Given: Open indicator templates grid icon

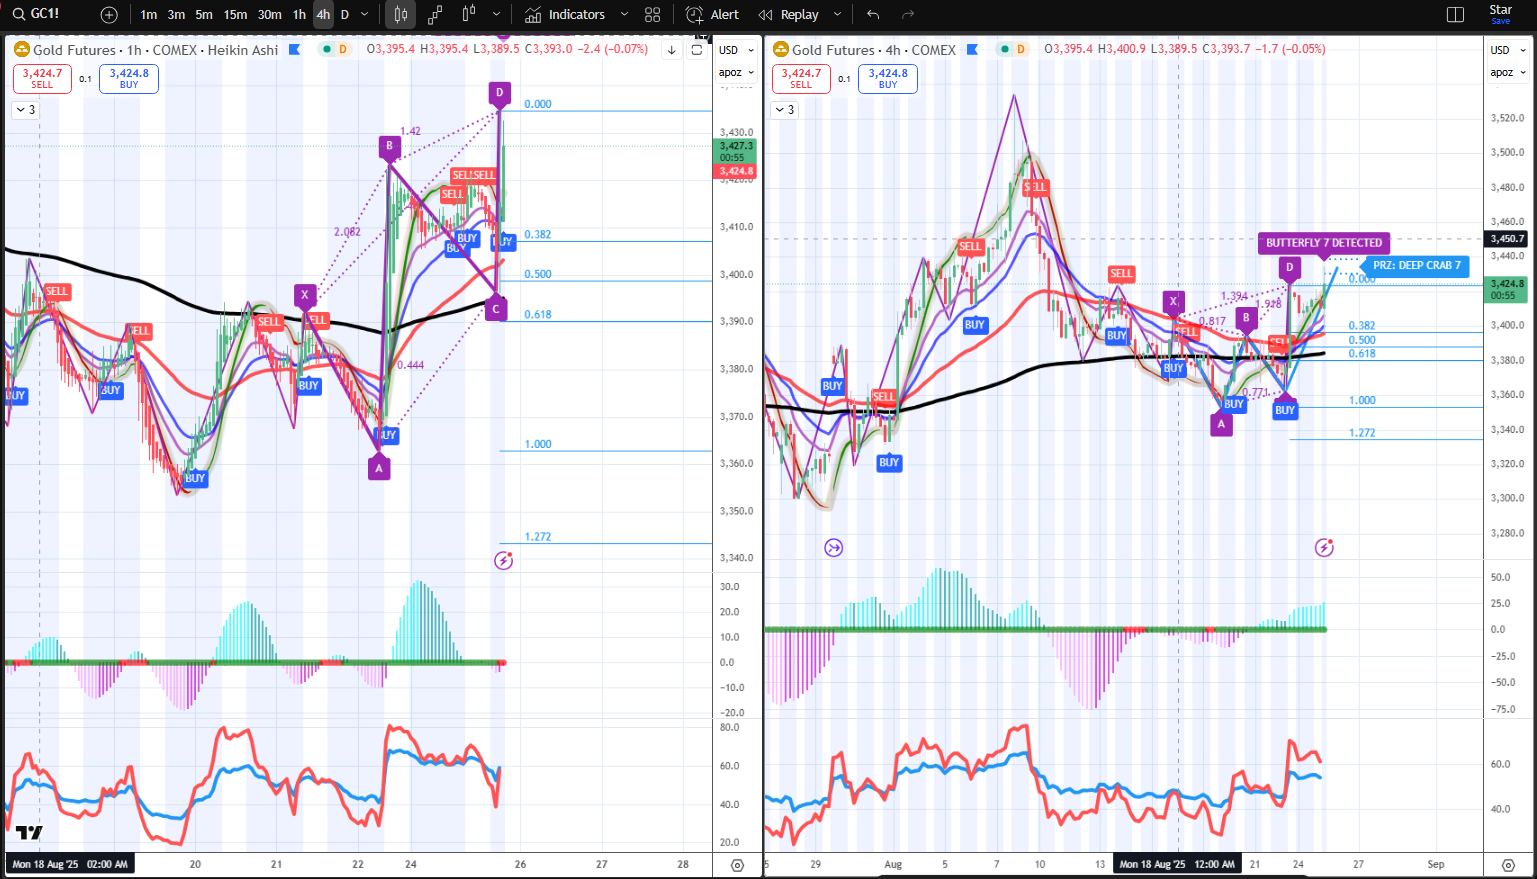Looking at the screenshot, I should pos(653,15).
